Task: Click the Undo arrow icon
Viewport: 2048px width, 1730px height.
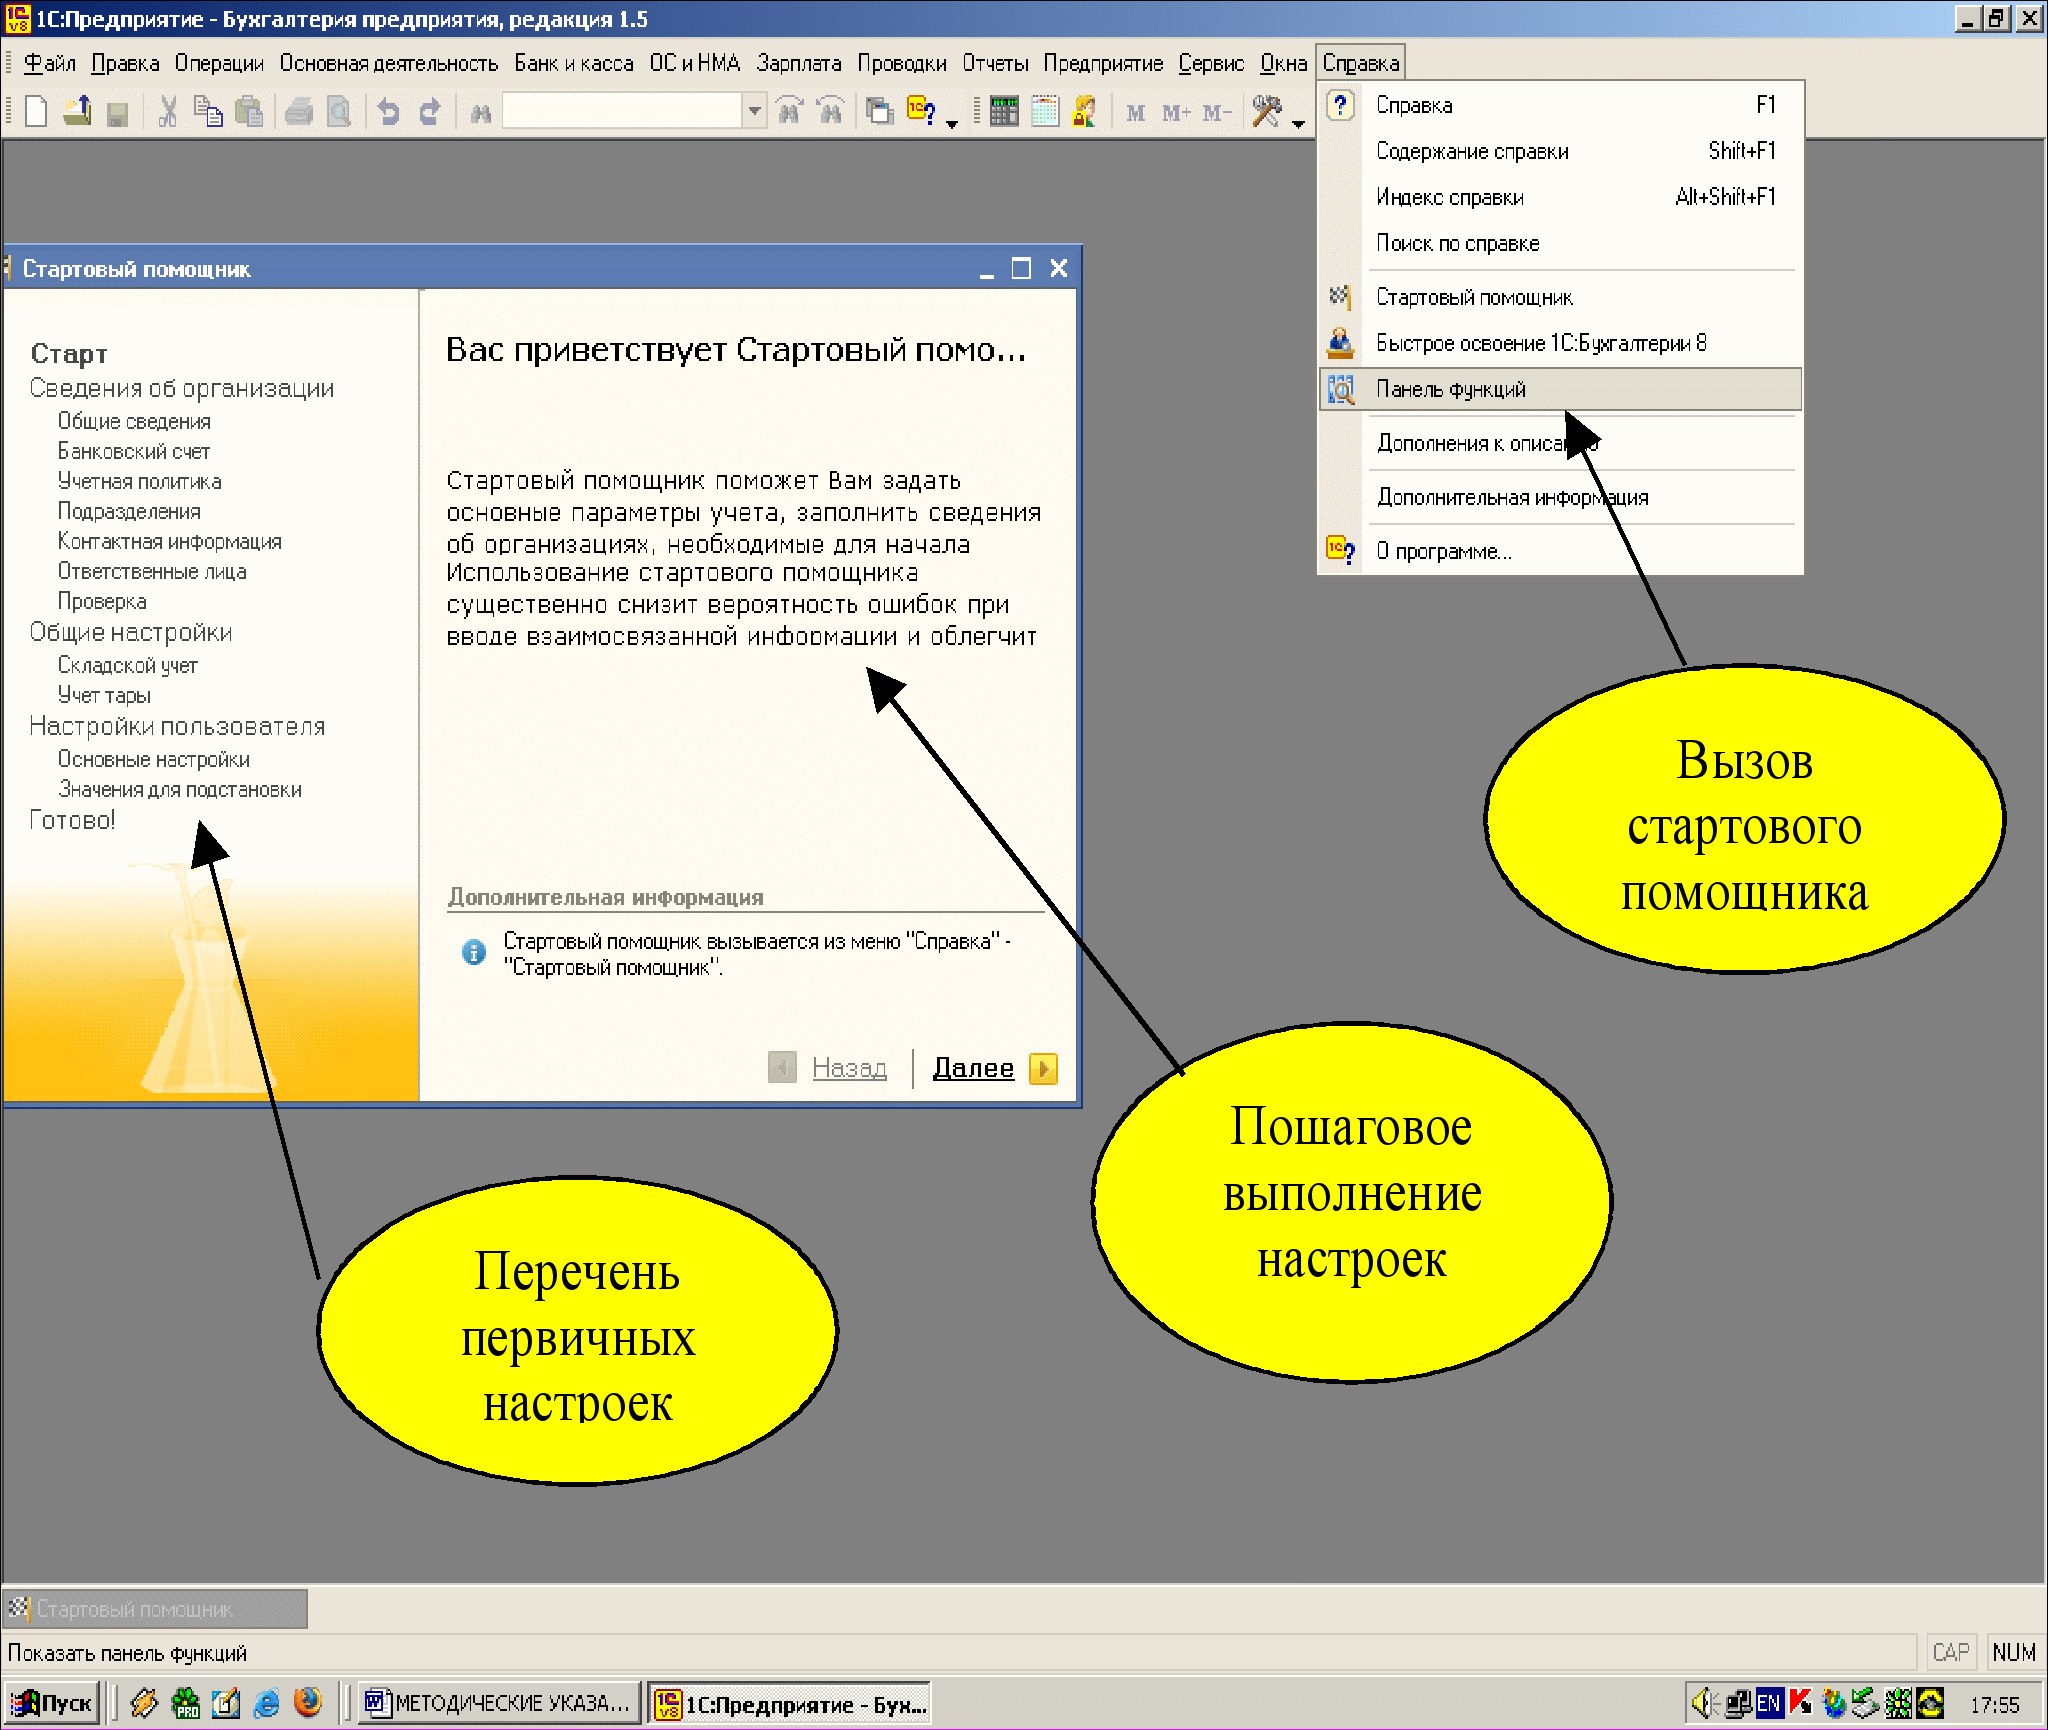Action: (388, 111)
